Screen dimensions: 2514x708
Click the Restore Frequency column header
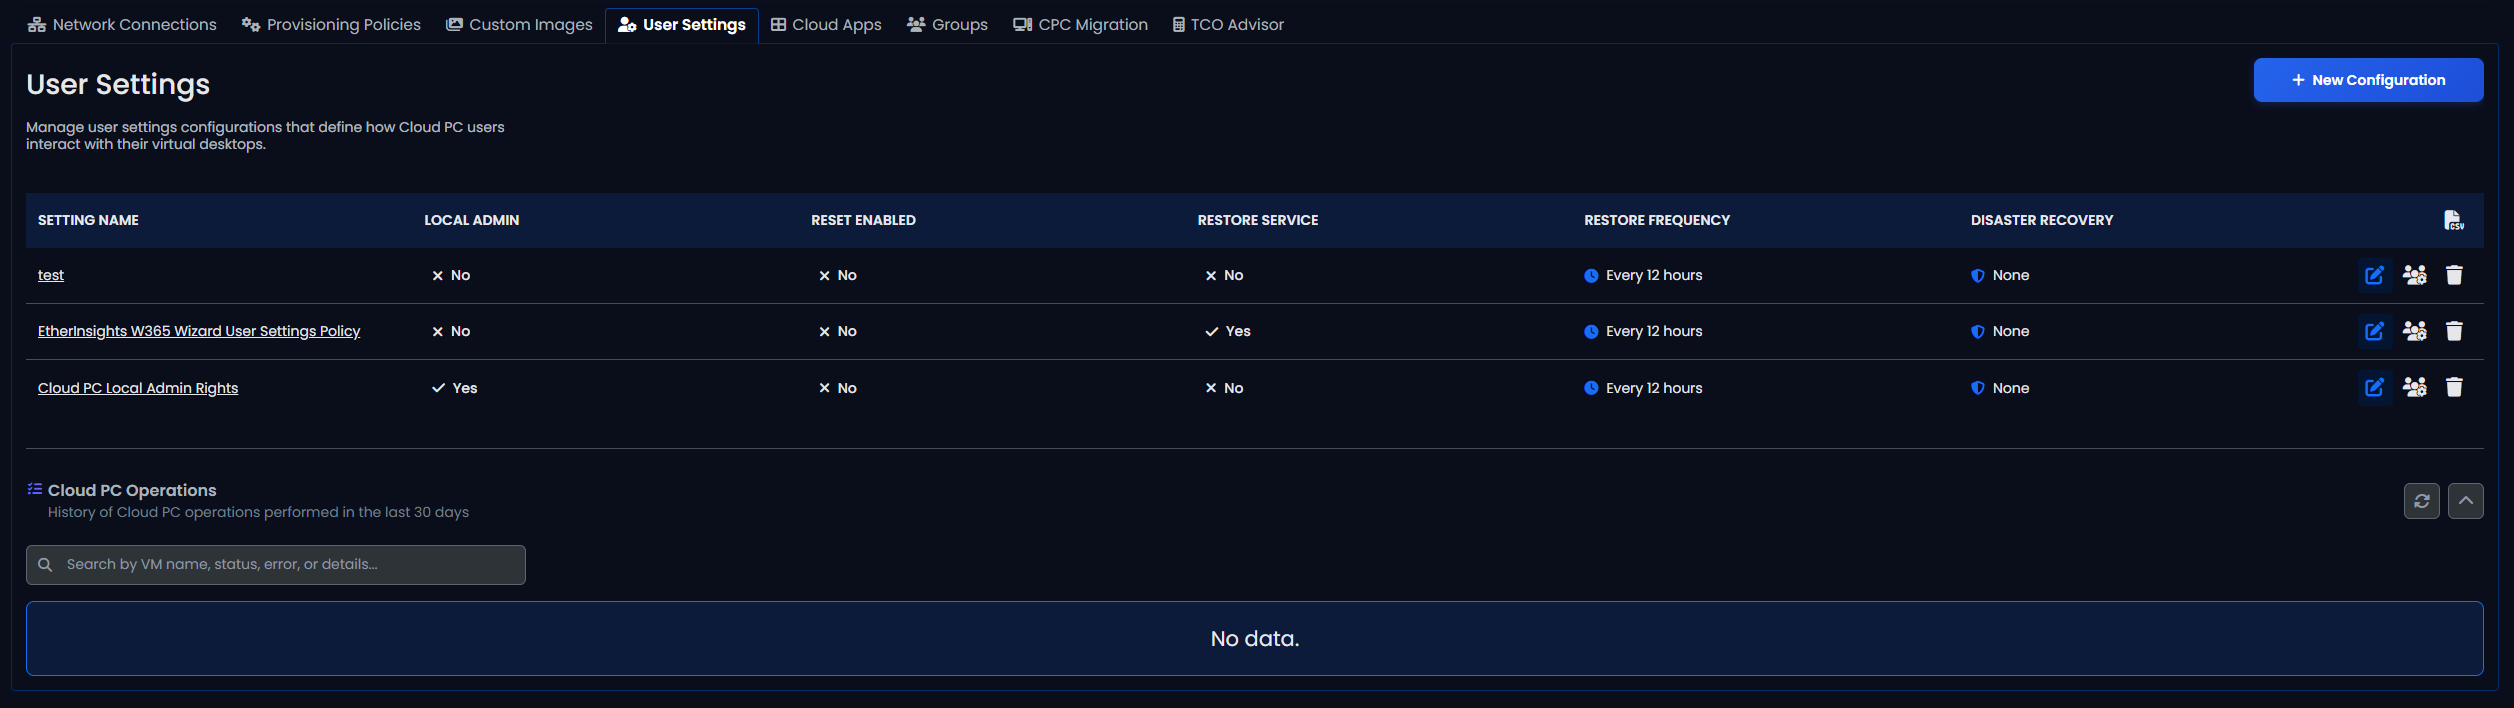coord(1656,220)
